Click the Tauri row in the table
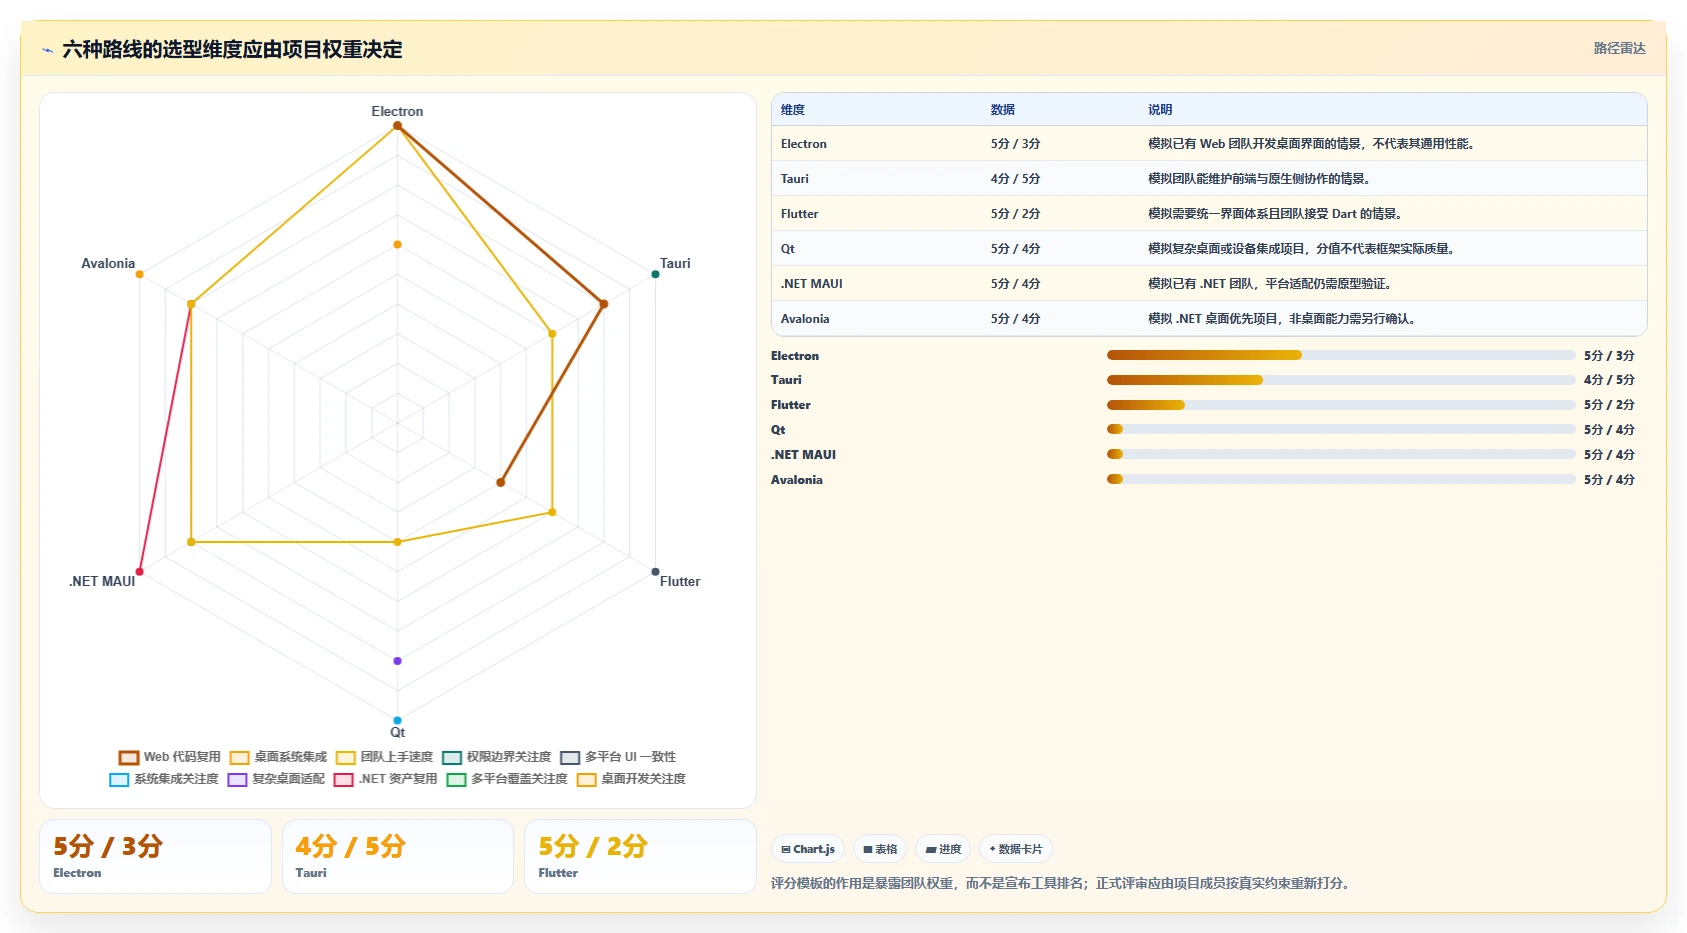The height and width of the screenshot is (933, 1687). [1209, 179]
